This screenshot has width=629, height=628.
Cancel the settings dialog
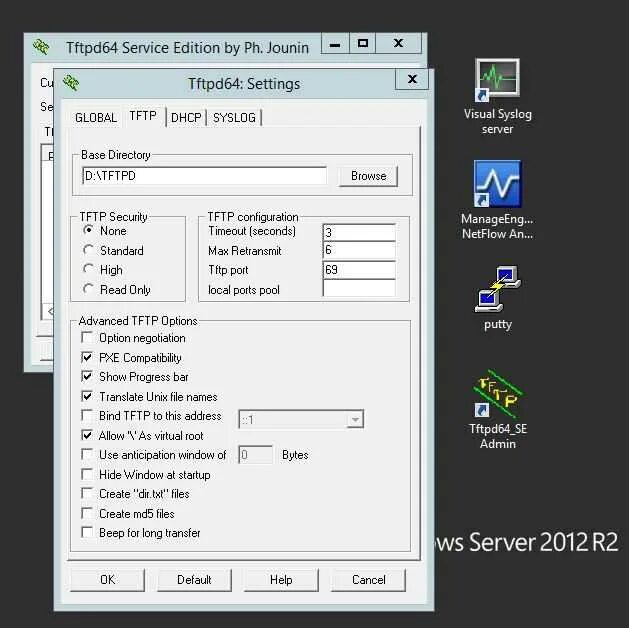click(368, 579)
